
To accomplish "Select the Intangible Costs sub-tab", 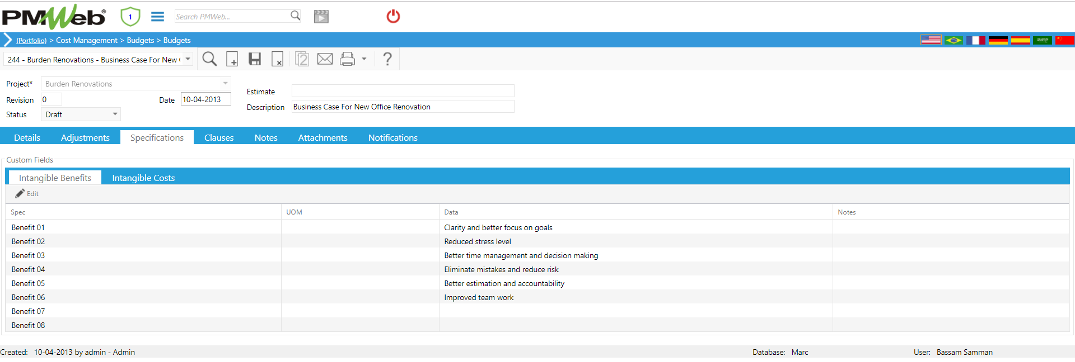I will (x=143, y=178).
